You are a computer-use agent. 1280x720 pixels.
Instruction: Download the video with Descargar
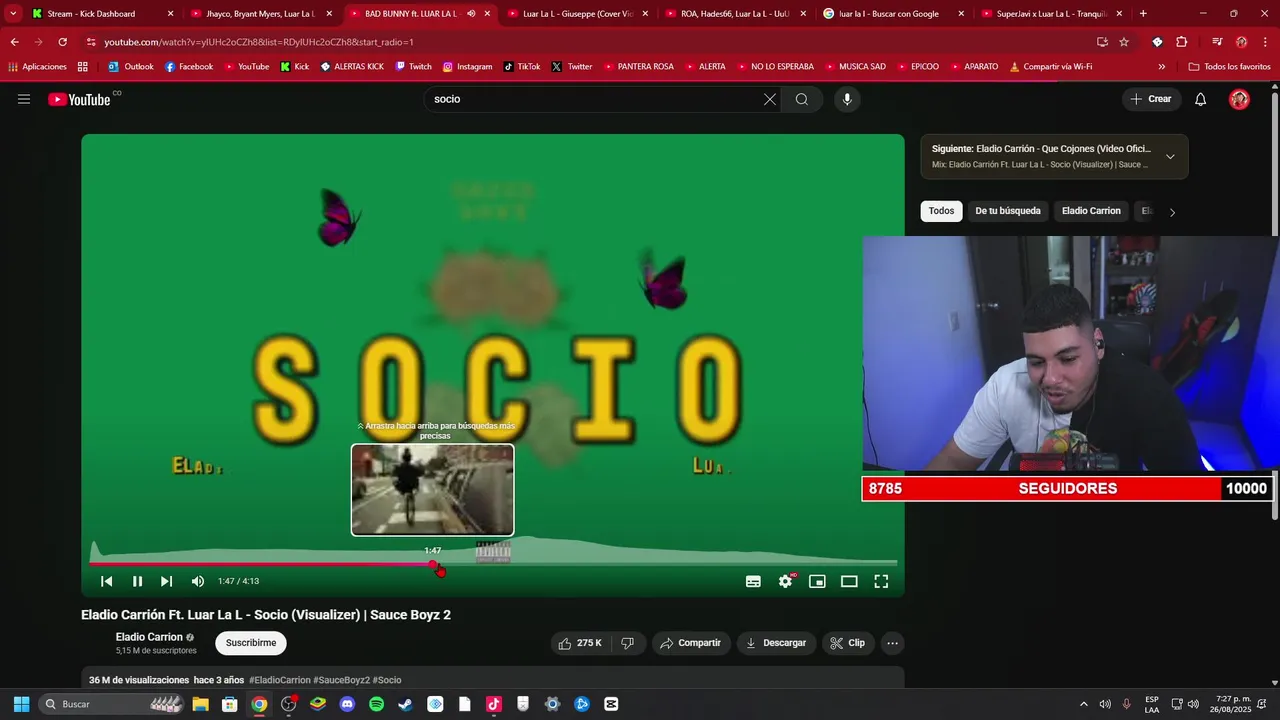pos(776,643)
